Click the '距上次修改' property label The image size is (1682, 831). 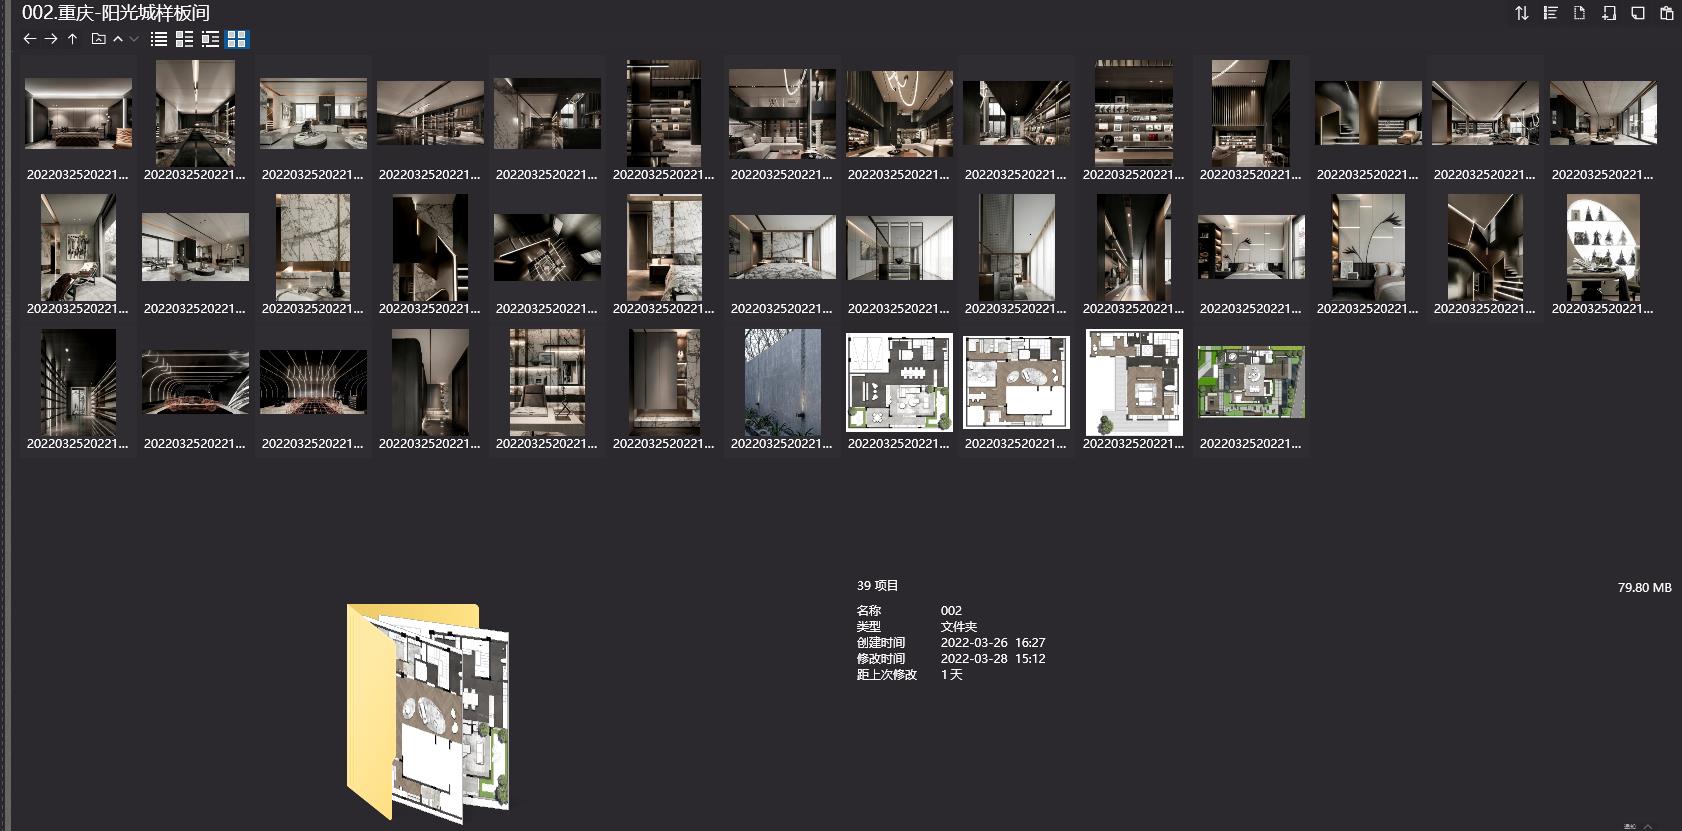tap(887, 674)
